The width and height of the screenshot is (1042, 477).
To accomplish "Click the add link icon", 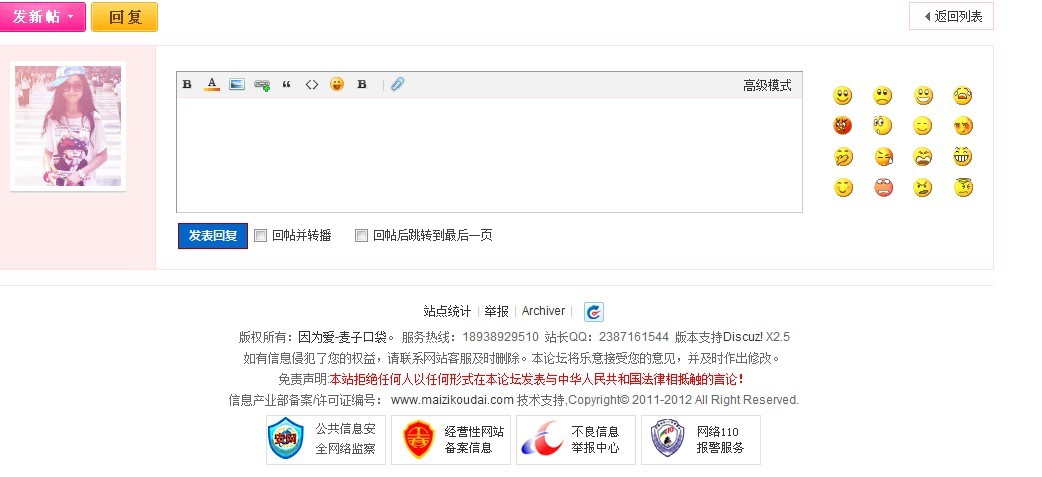I will [262, 85].
